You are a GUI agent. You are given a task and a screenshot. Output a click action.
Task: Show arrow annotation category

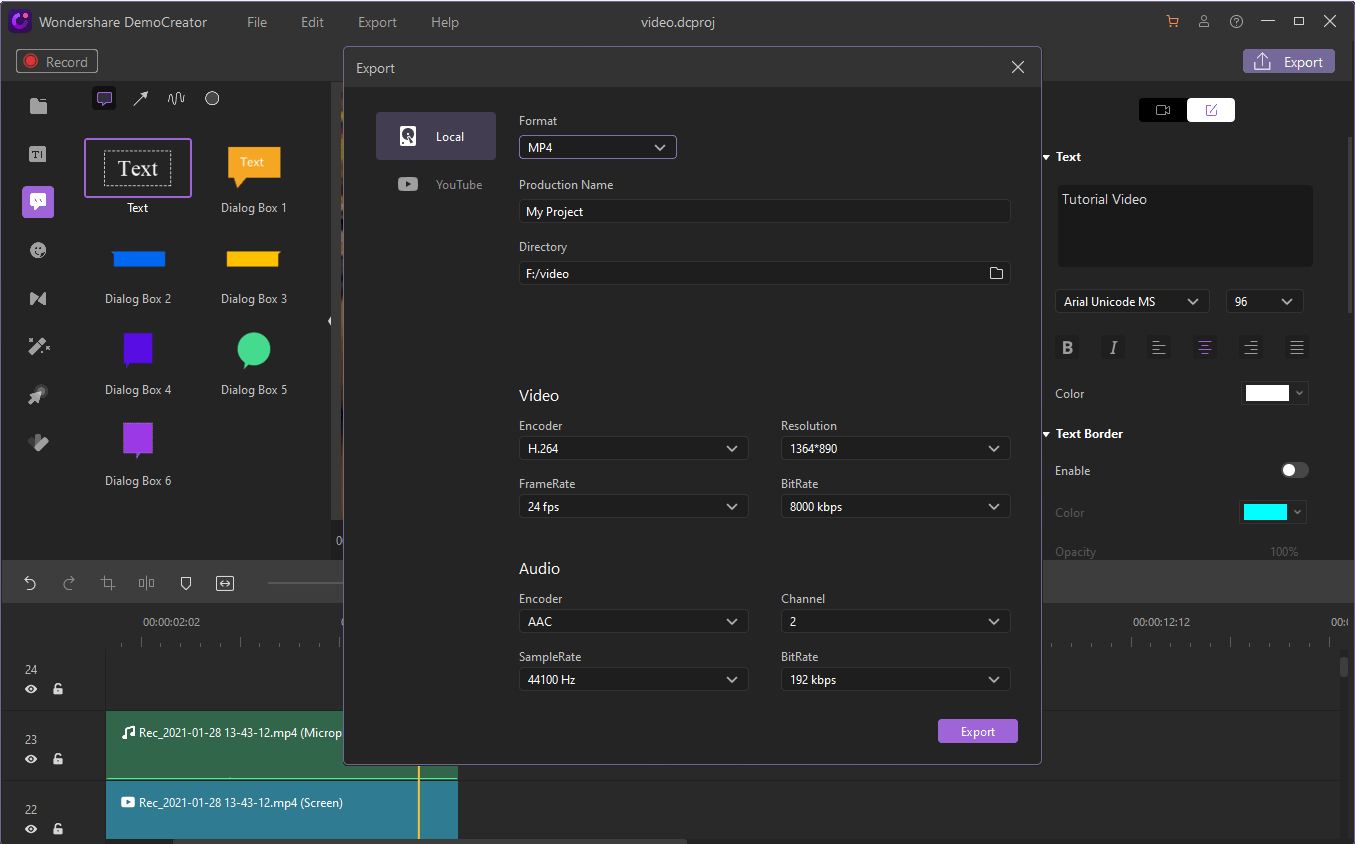click(141, 98)
